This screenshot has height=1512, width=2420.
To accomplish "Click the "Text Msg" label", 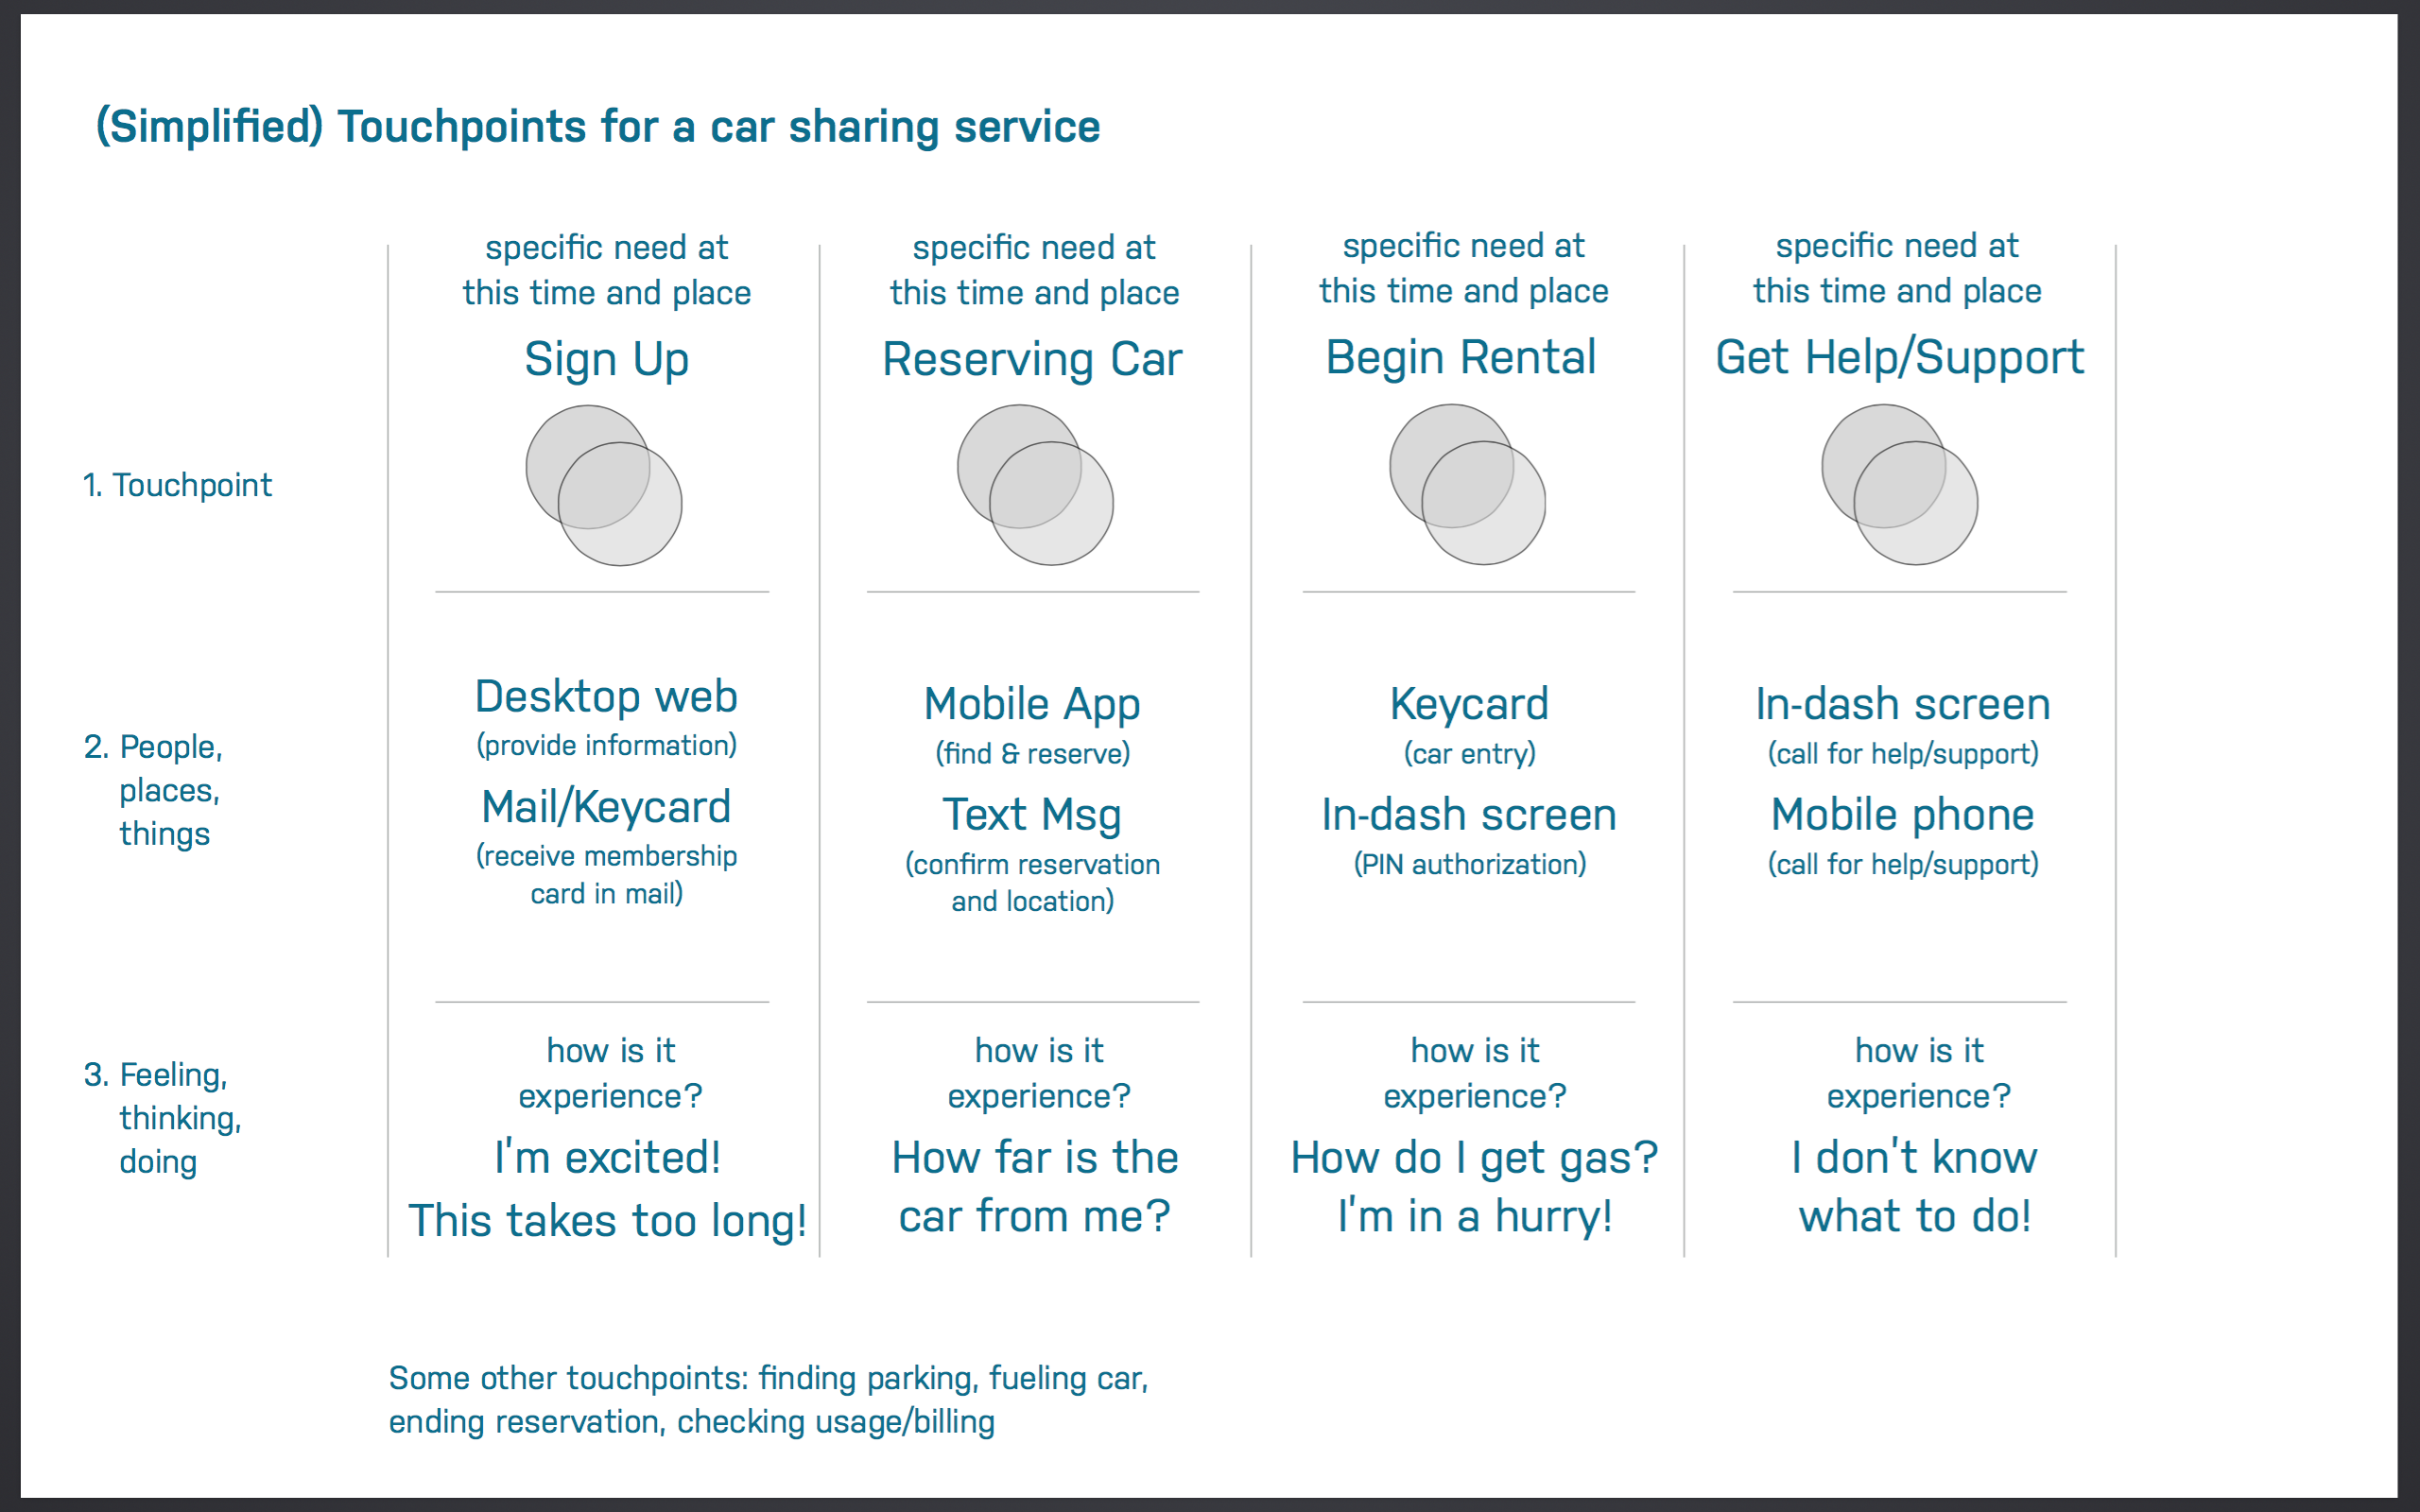I will tap(1032, 814).
